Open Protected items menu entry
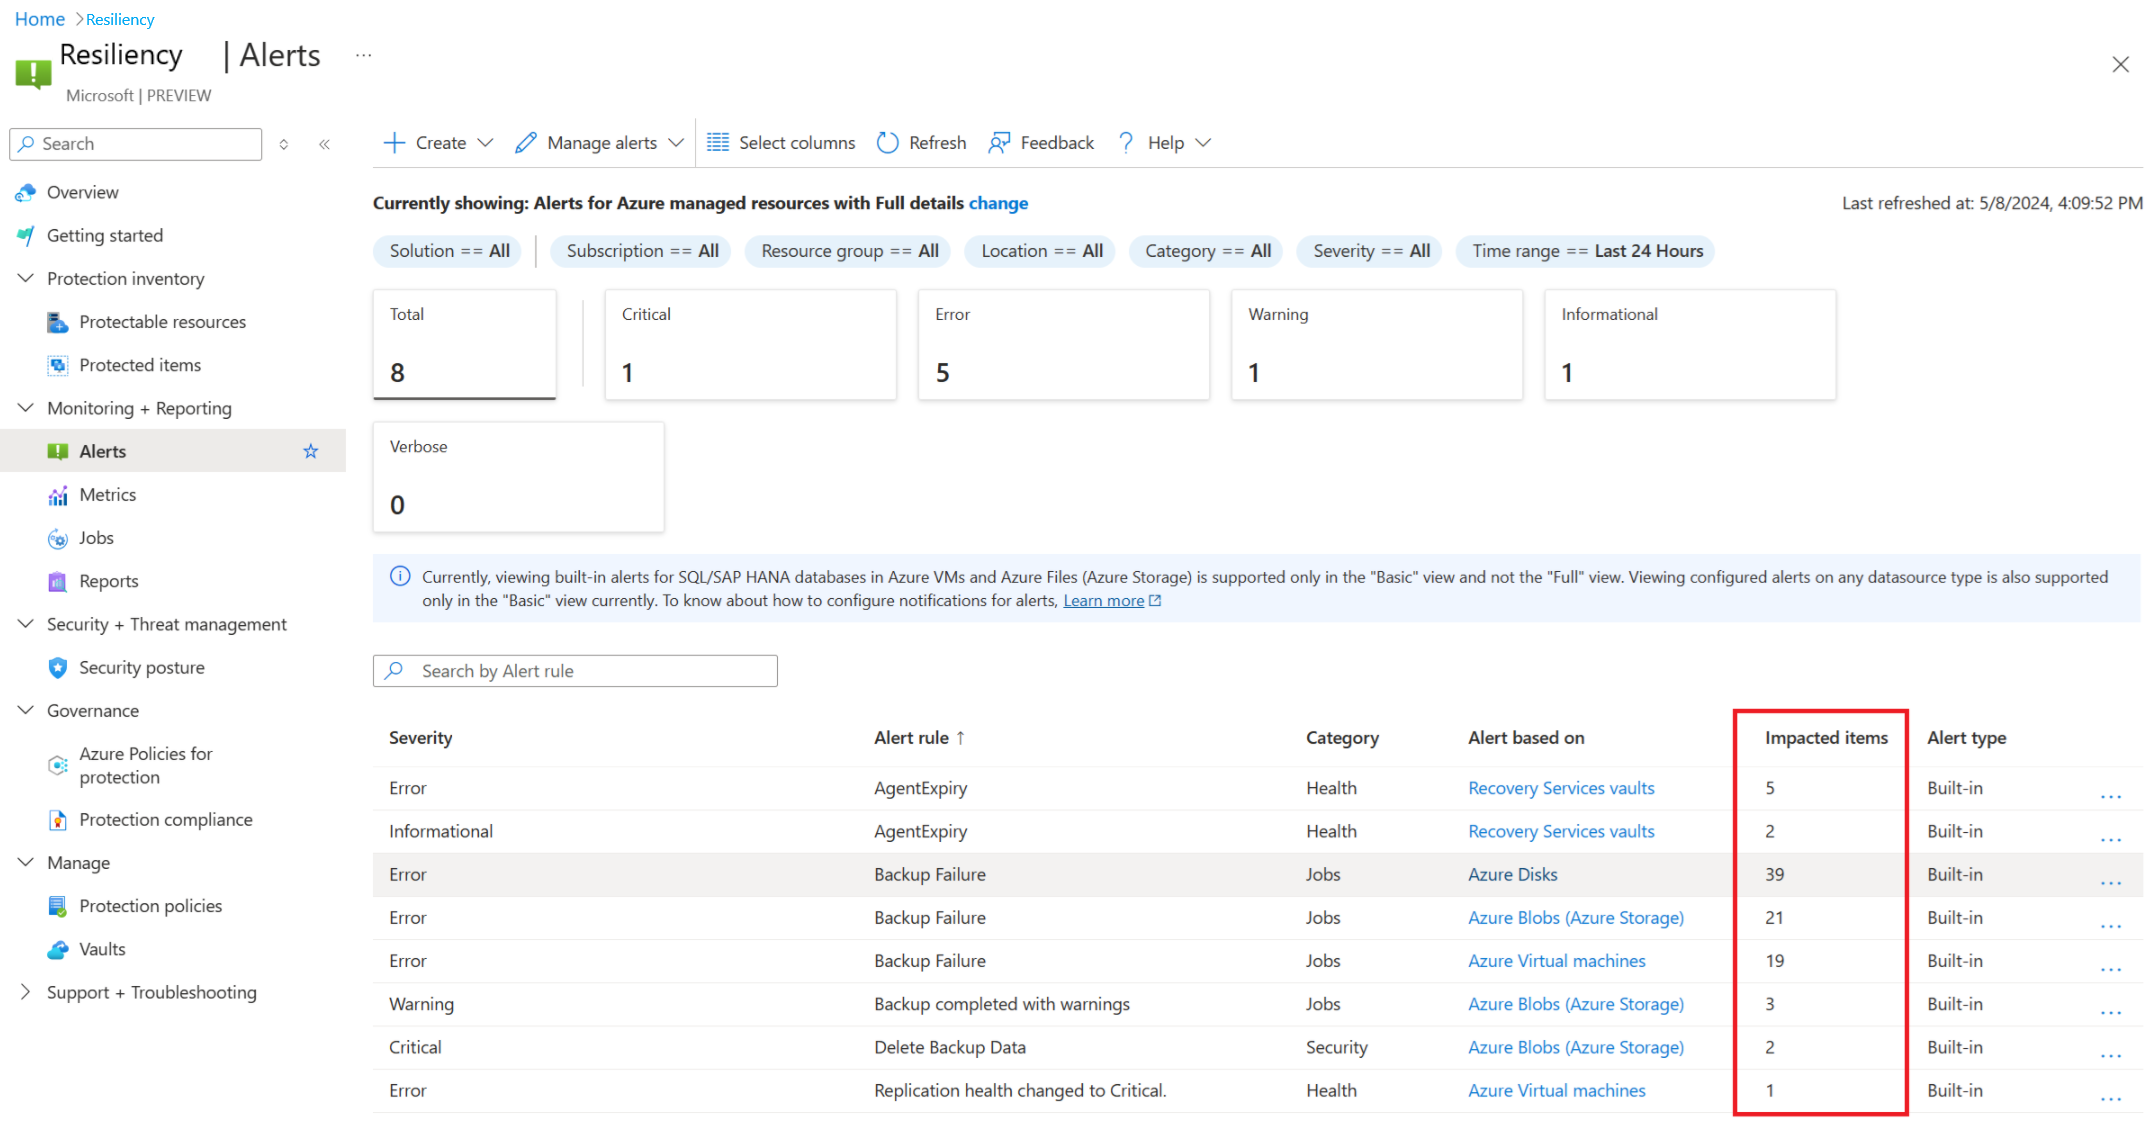 pos(140,366)
